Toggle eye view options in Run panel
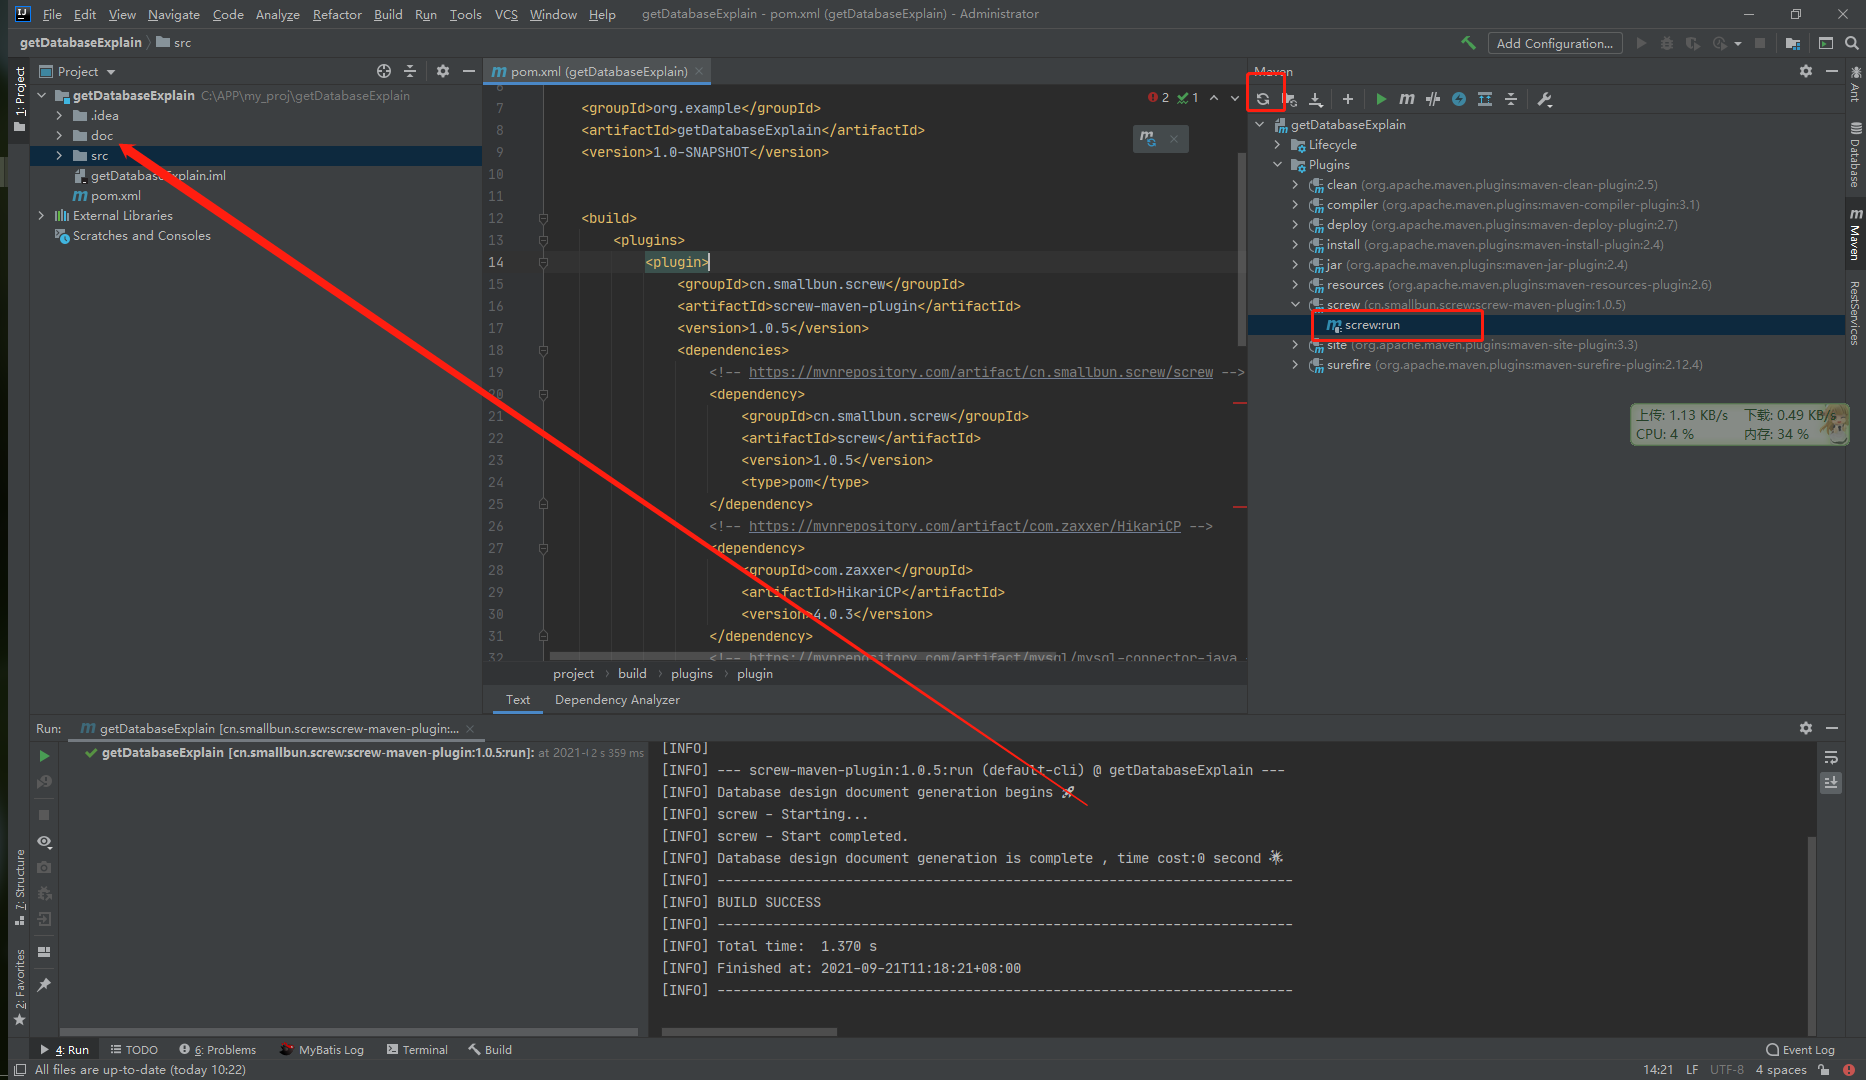The height and width of the screenshot is (1080, 1866). pyautogui.click(x=44, y=842)
